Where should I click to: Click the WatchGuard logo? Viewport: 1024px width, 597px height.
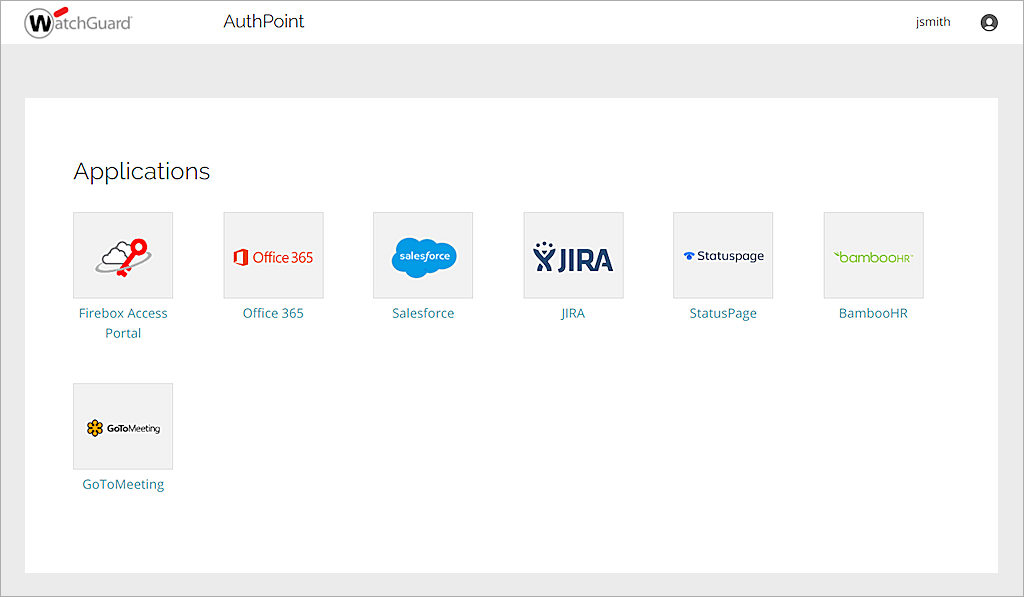coord(78,21)
